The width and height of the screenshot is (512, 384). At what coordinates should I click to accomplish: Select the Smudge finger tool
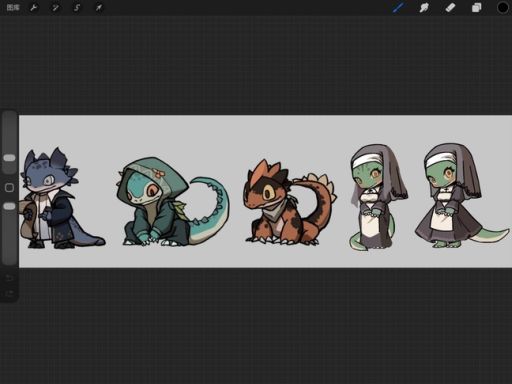pyautogui.click(x=424, y=7)
